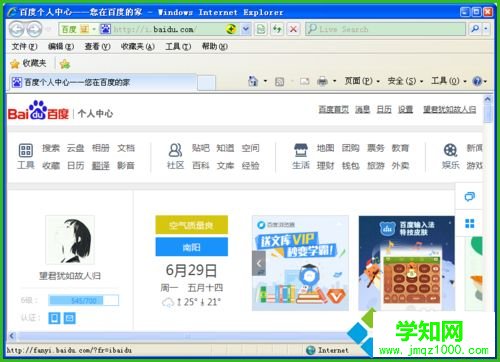This screenshot has height=362, width=500.
Task: Click the carousel previous arrow
Action: 259,263
